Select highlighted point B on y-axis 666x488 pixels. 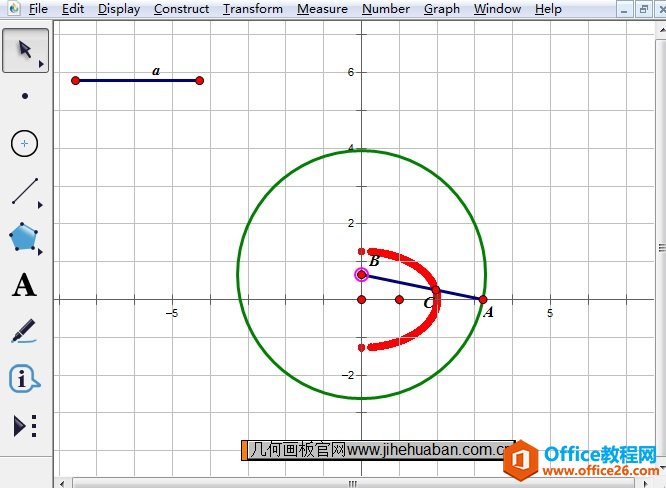361,275
